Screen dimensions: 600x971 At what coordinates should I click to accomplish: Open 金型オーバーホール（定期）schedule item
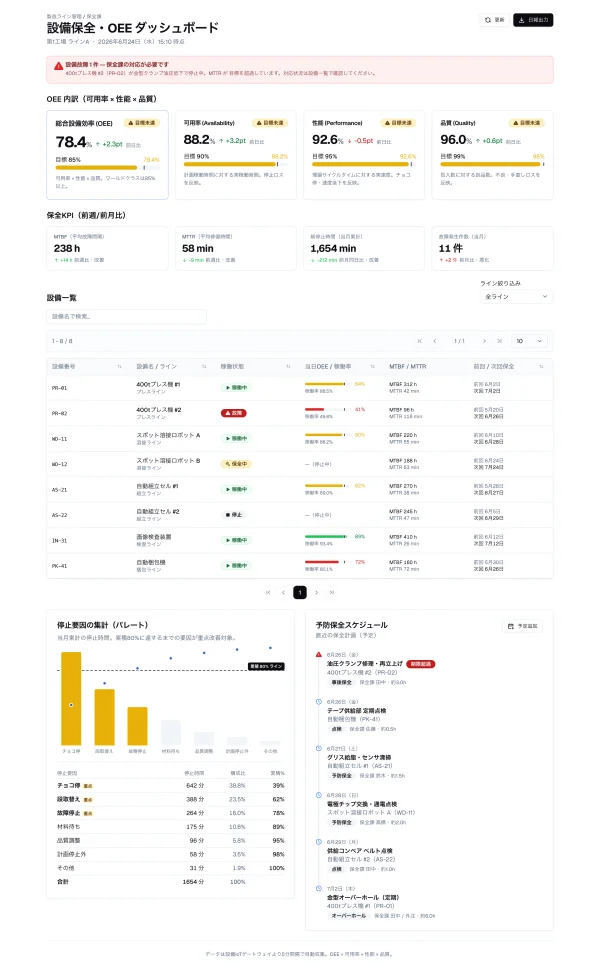coord(363,897)
